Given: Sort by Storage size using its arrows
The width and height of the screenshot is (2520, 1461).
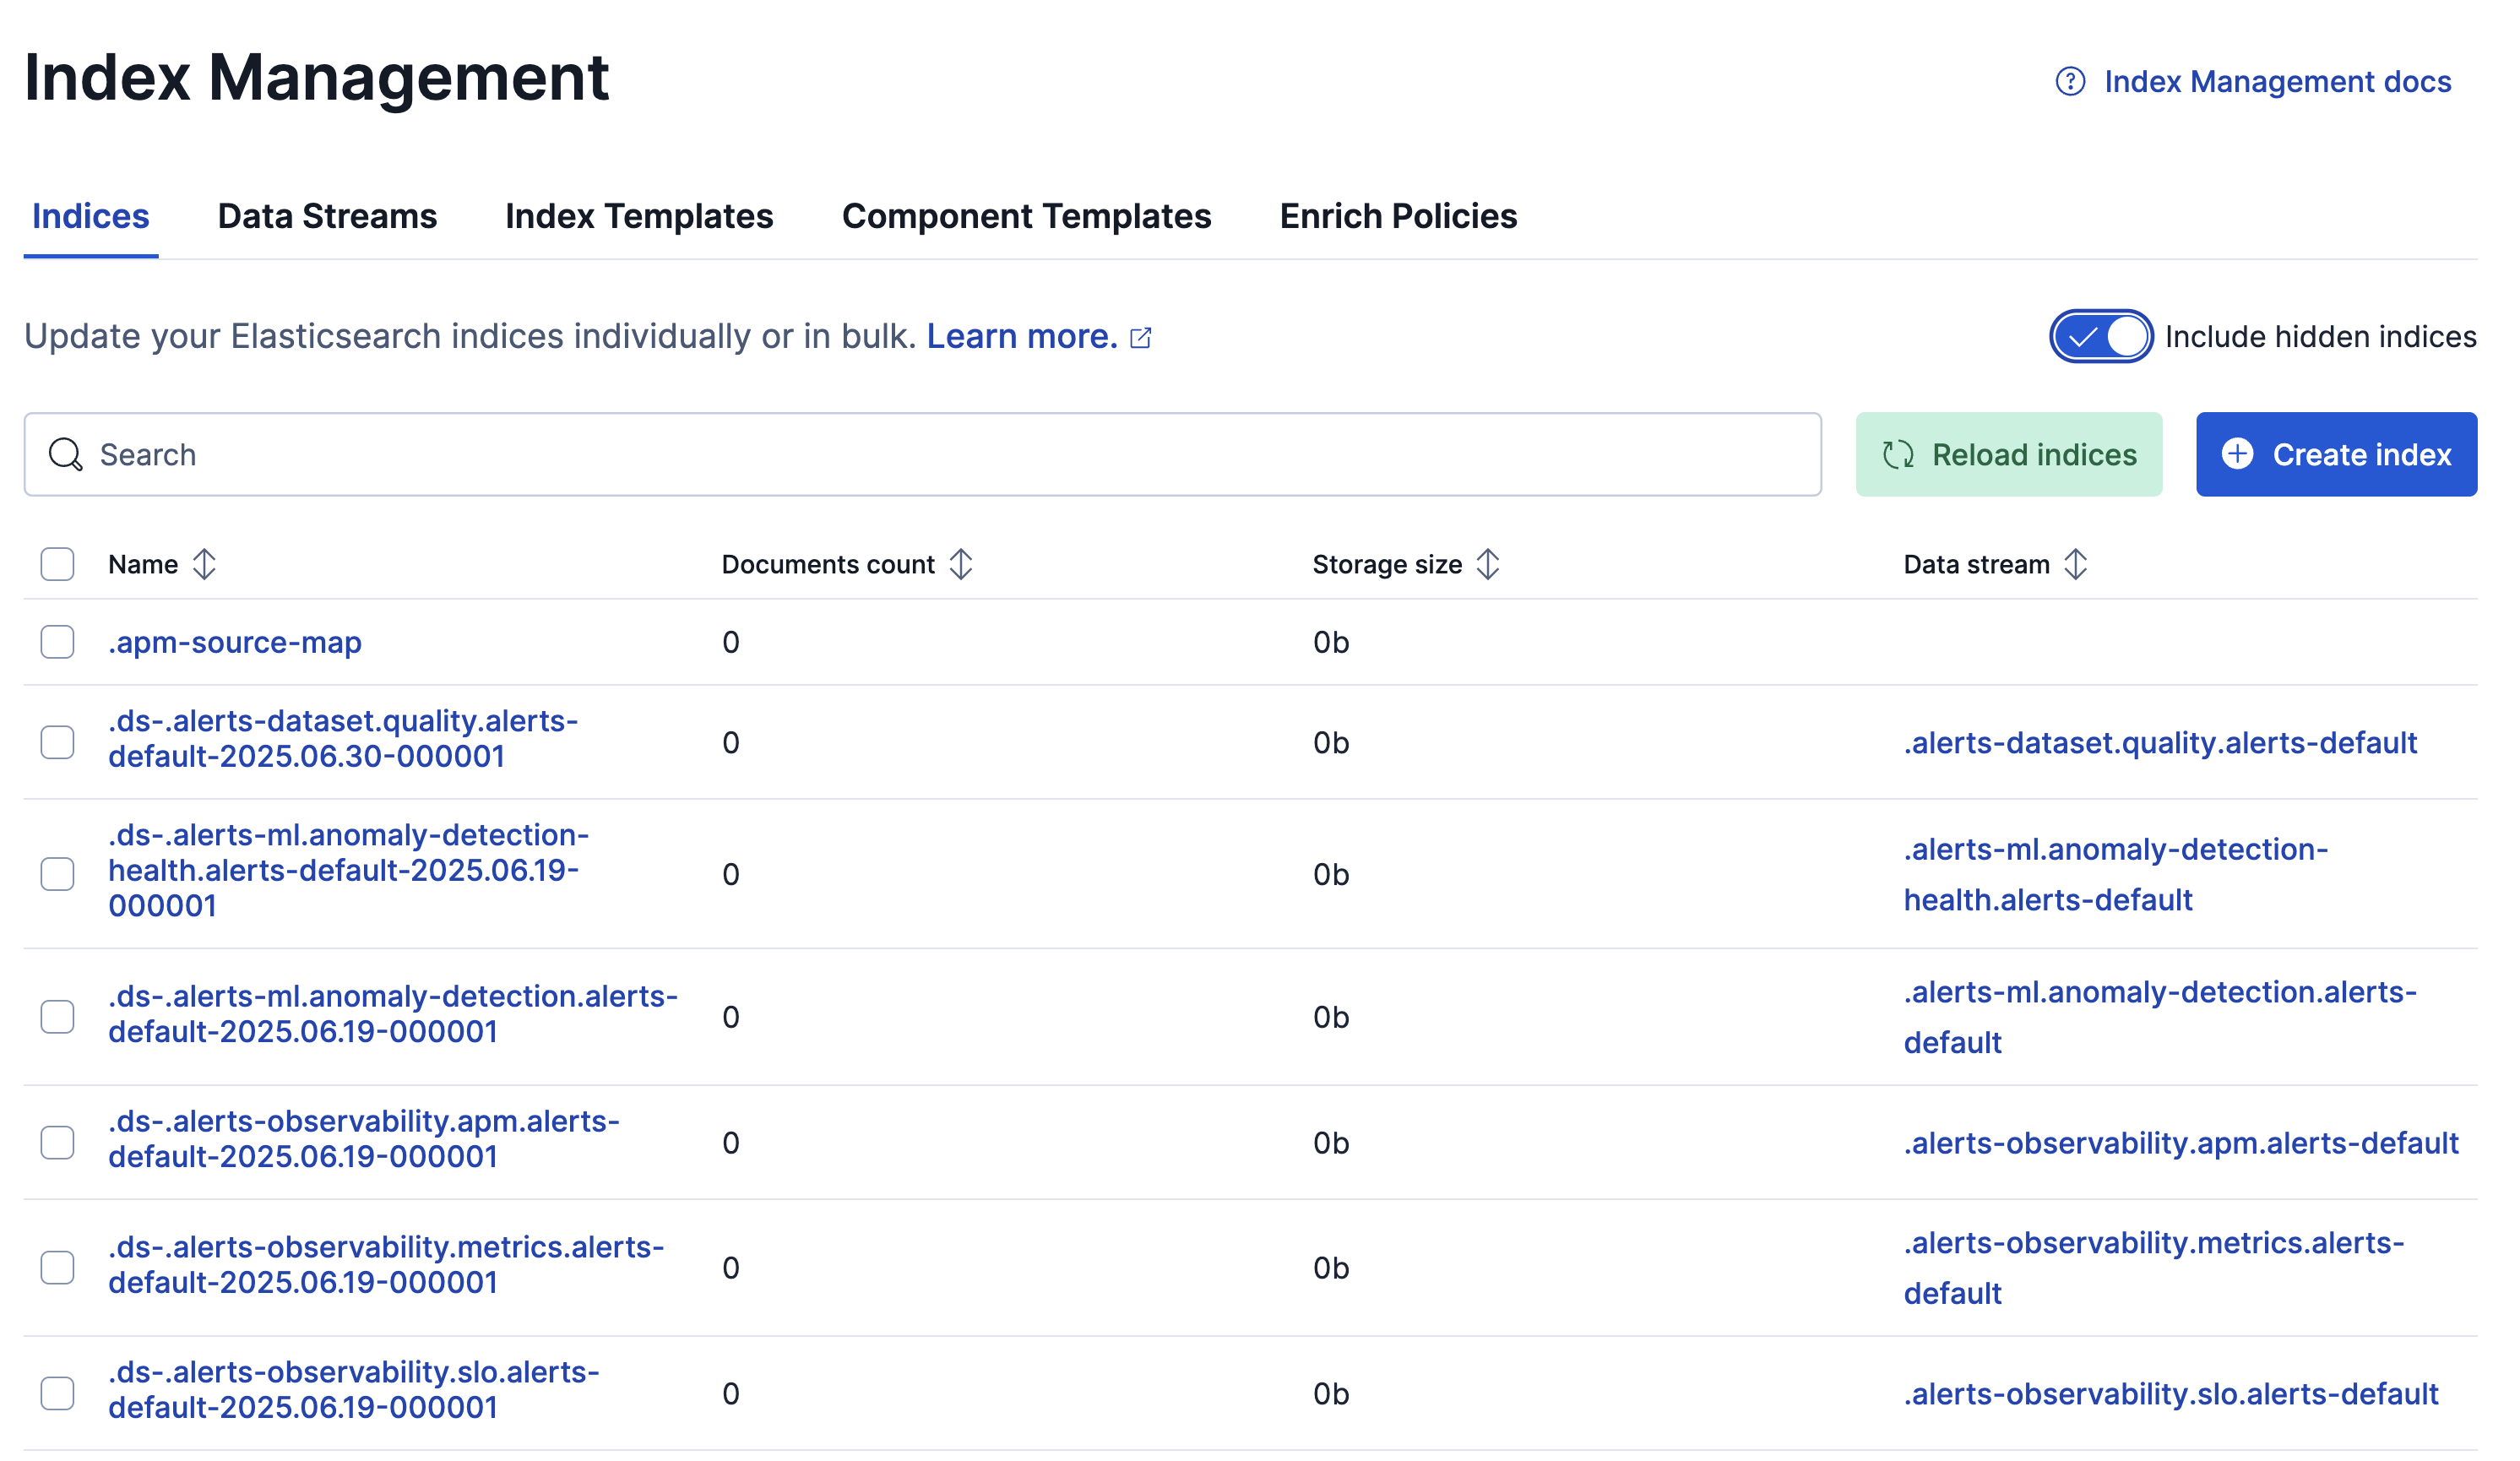Looking at the screenshot, I should point(1488,565).
